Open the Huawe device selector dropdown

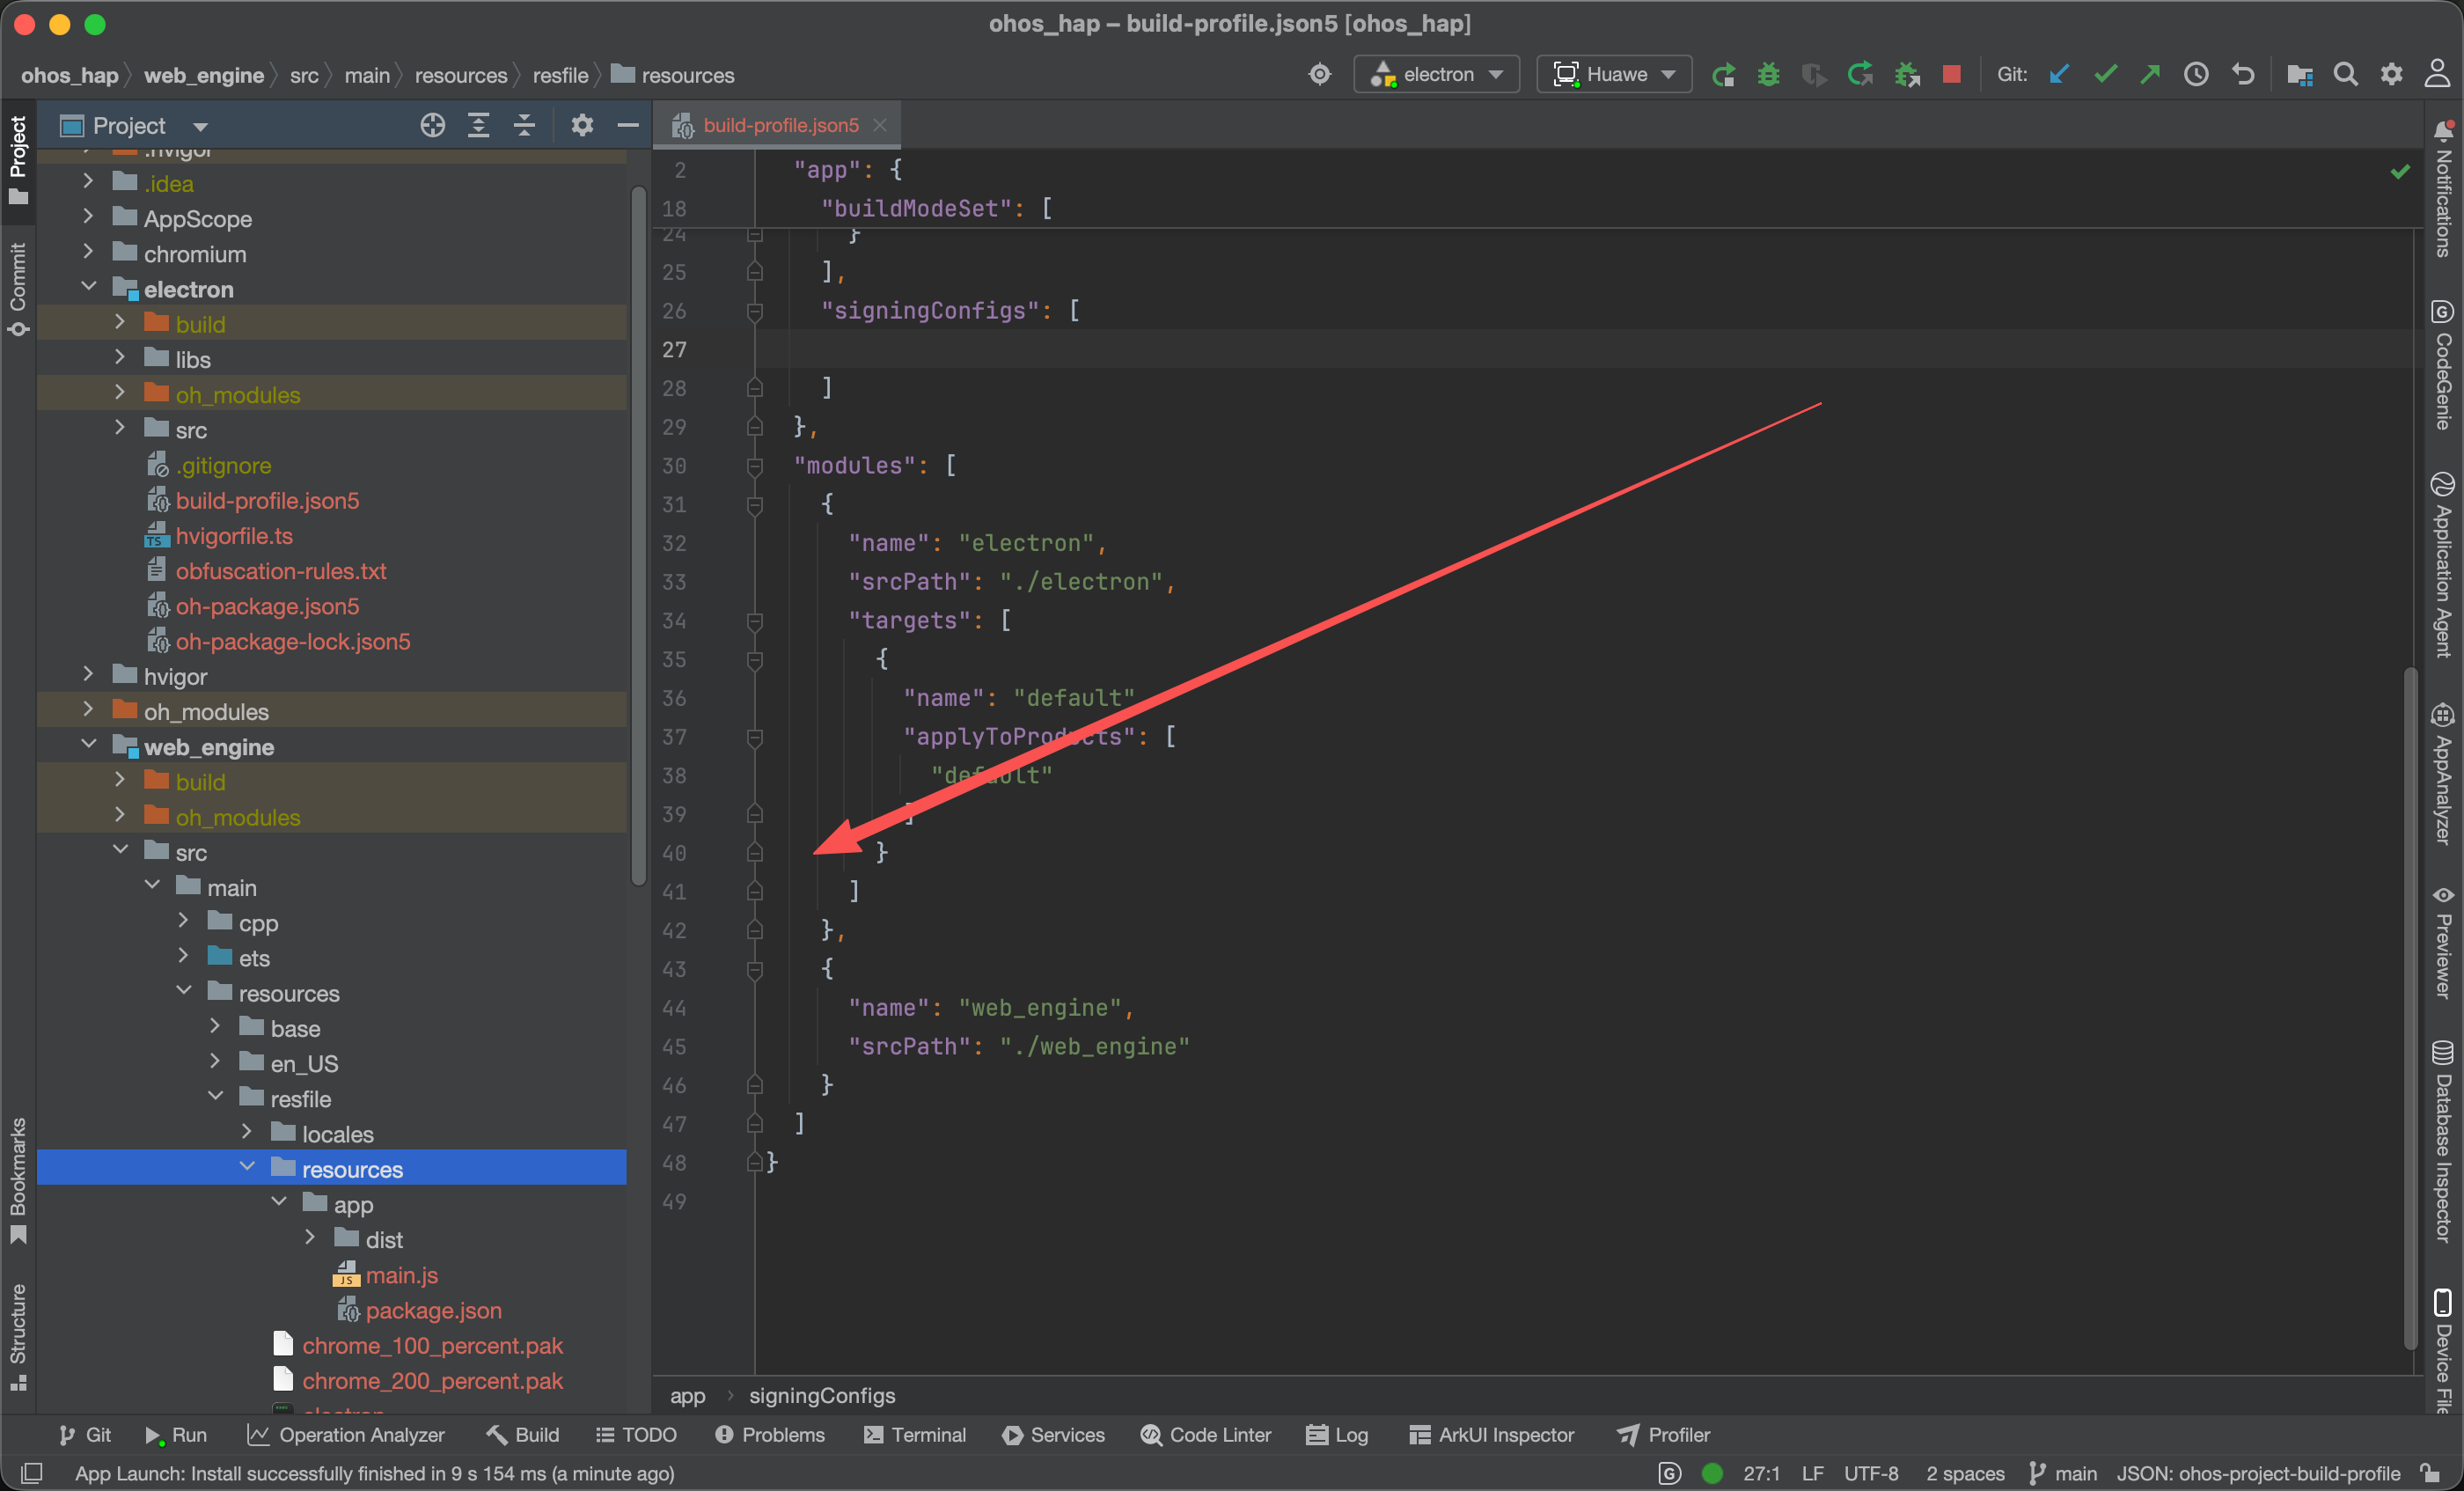click(x=1613, y=75)
